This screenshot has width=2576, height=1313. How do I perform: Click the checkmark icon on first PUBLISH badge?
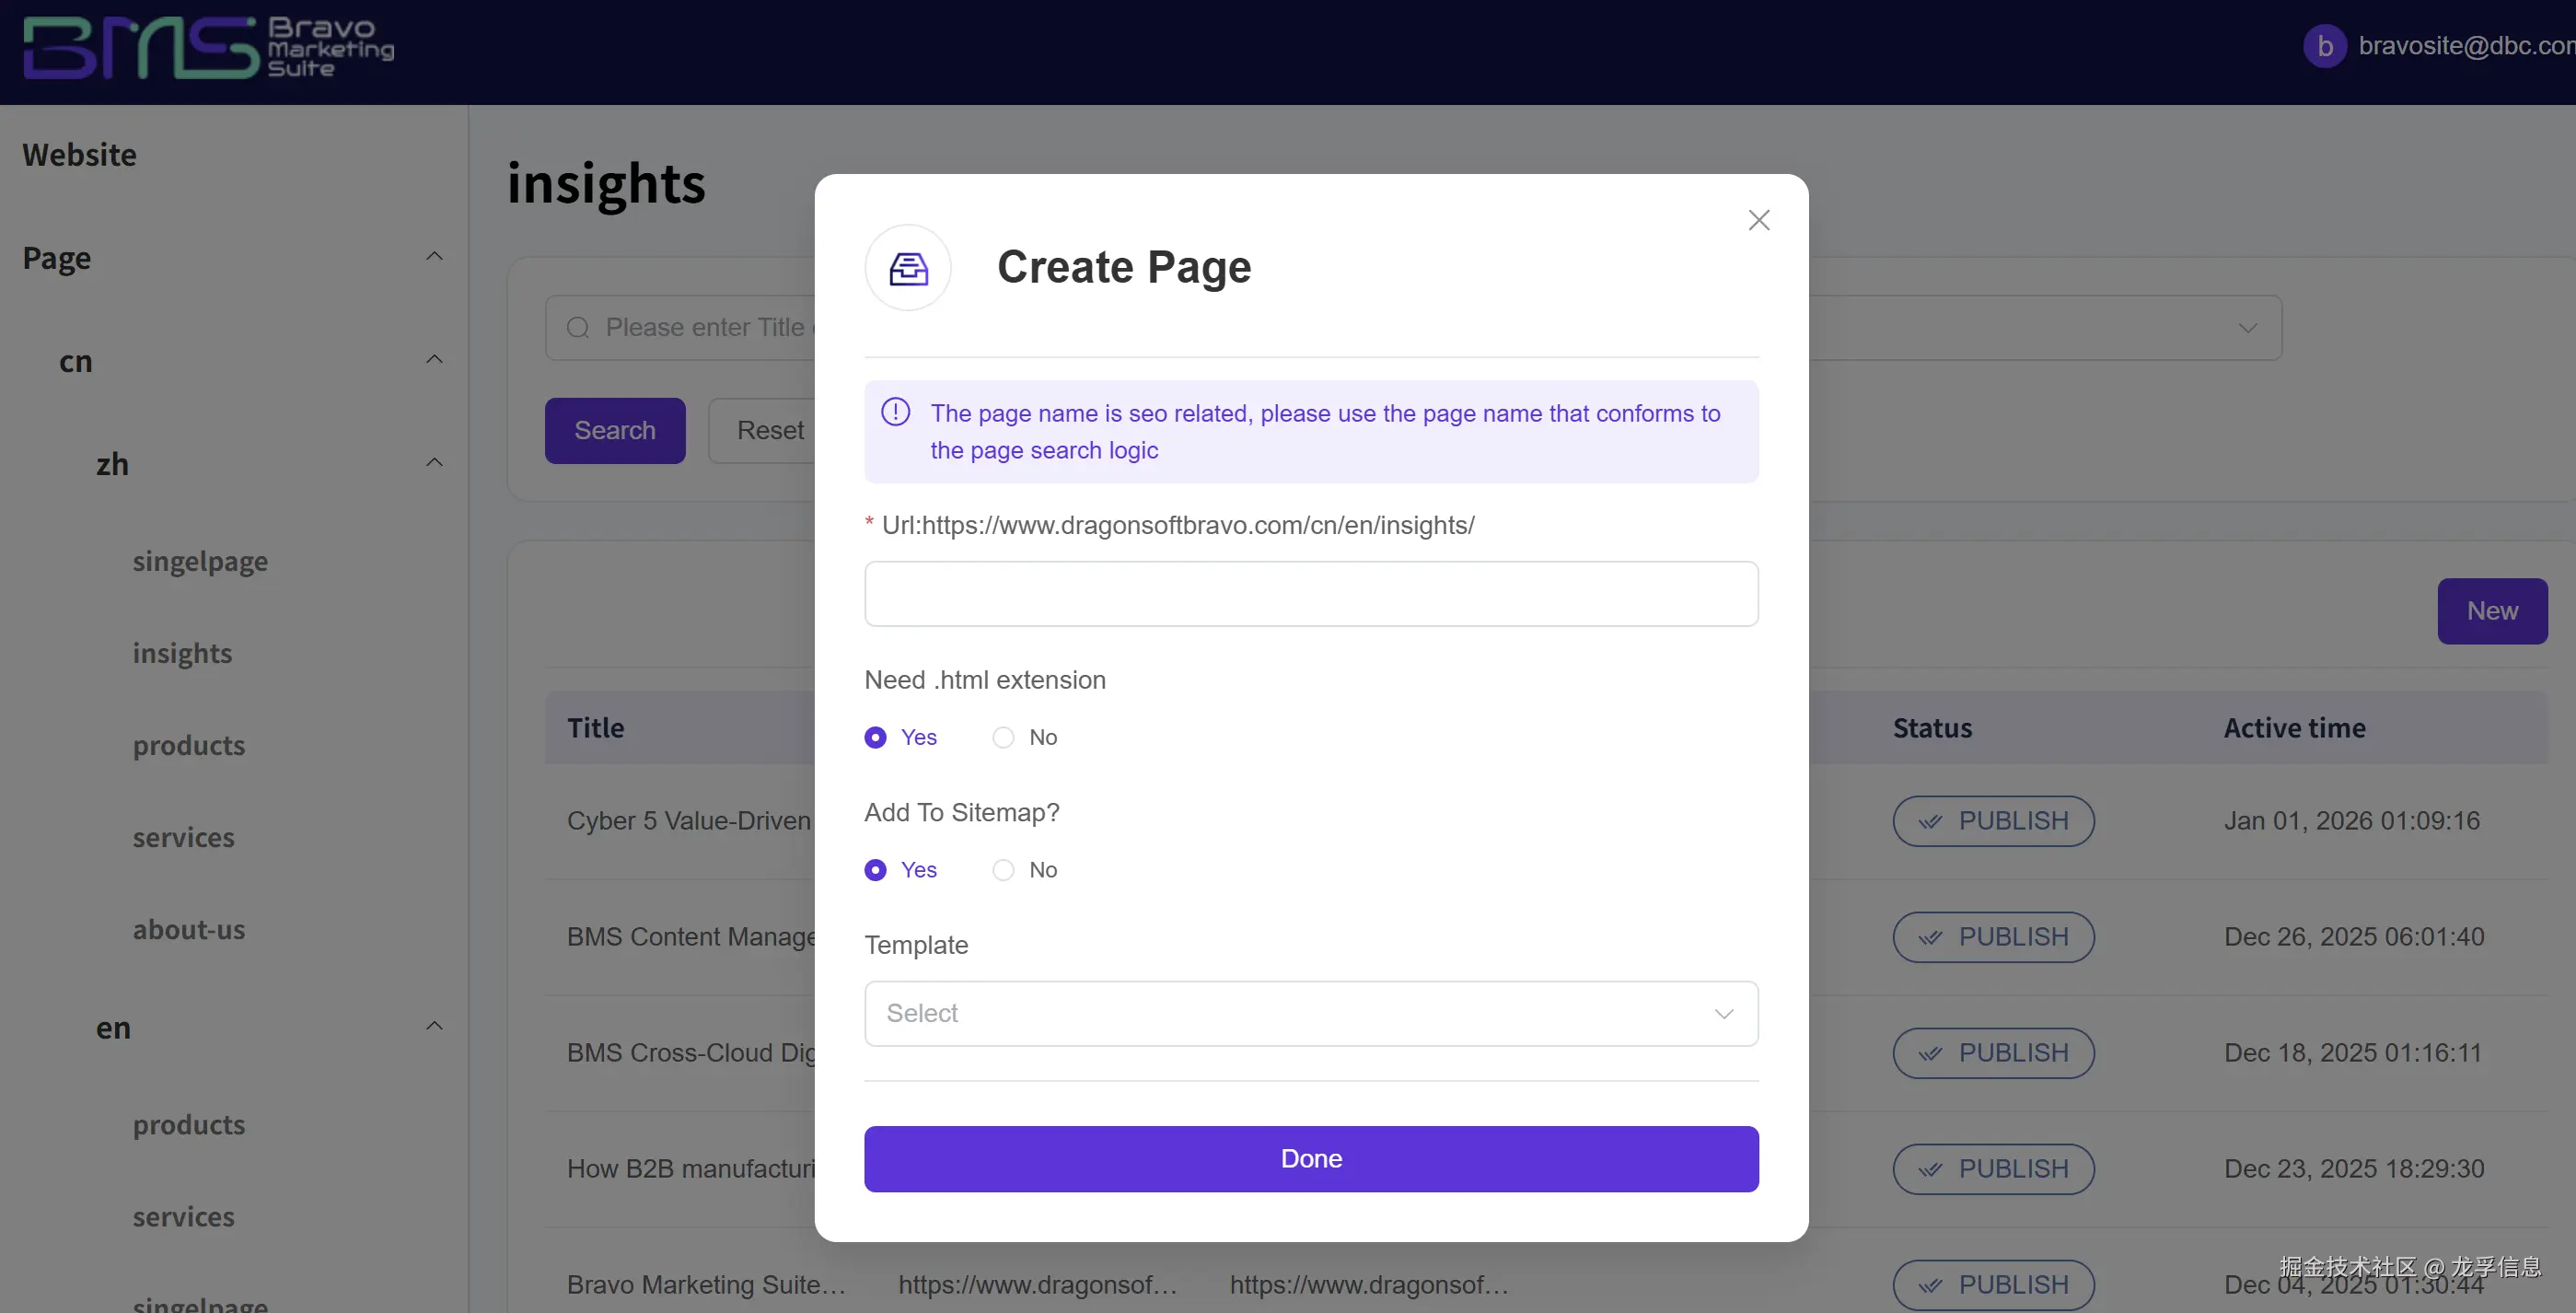(x=1930, y=822)
